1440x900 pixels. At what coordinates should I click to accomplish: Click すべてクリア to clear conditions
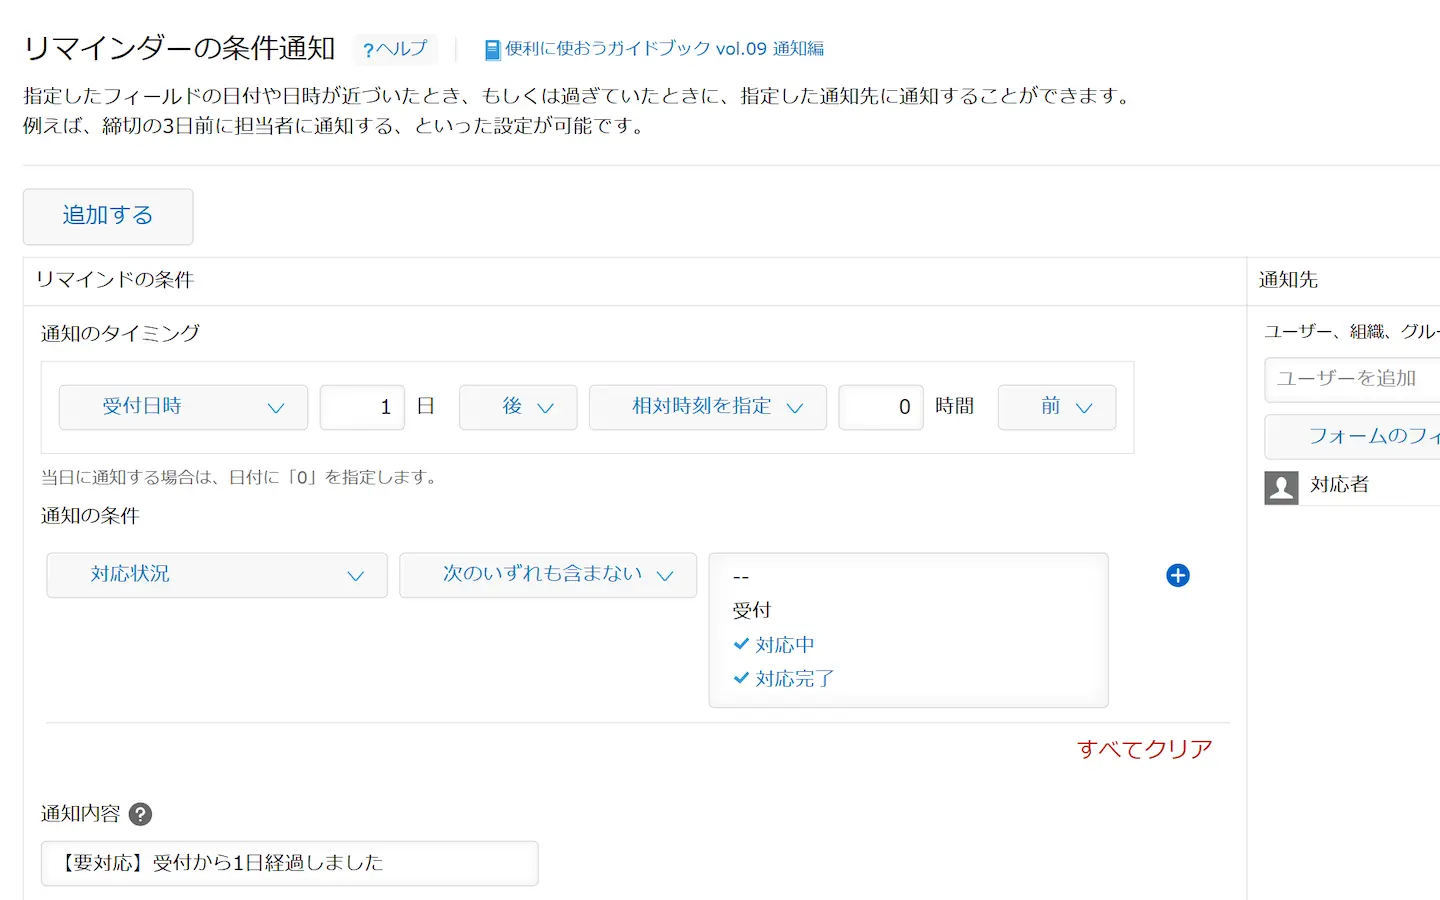tap(1144, 749)
